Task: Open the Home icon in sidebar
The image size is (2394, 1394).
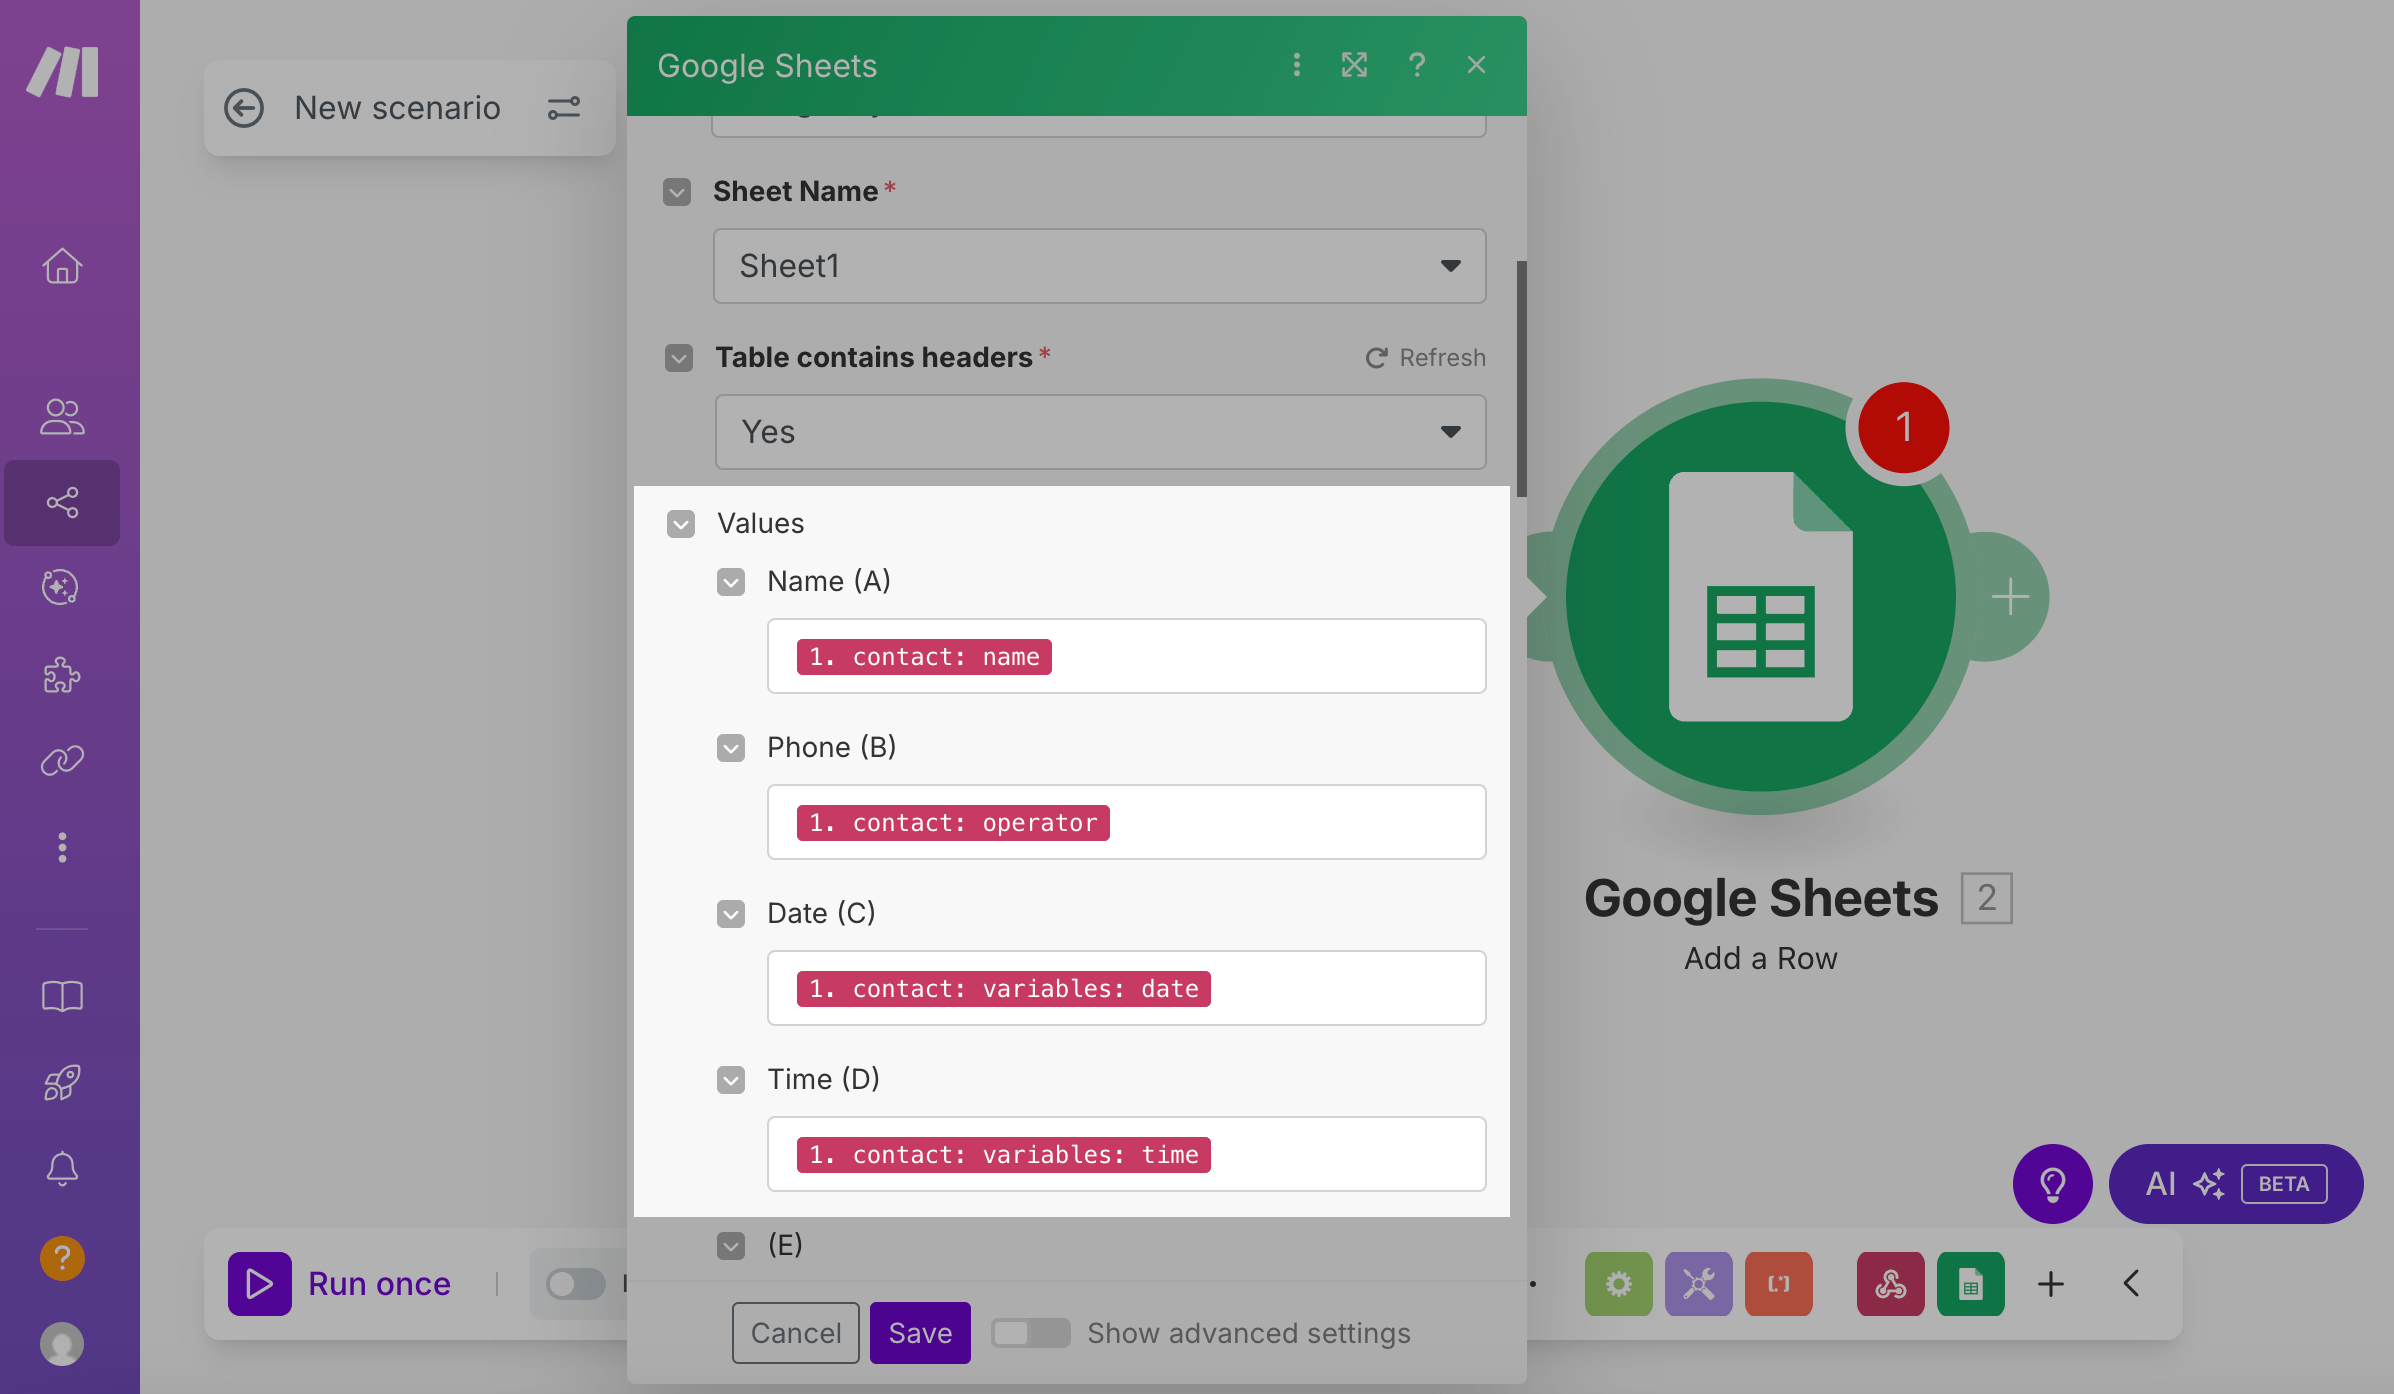Action: (62, 266)
